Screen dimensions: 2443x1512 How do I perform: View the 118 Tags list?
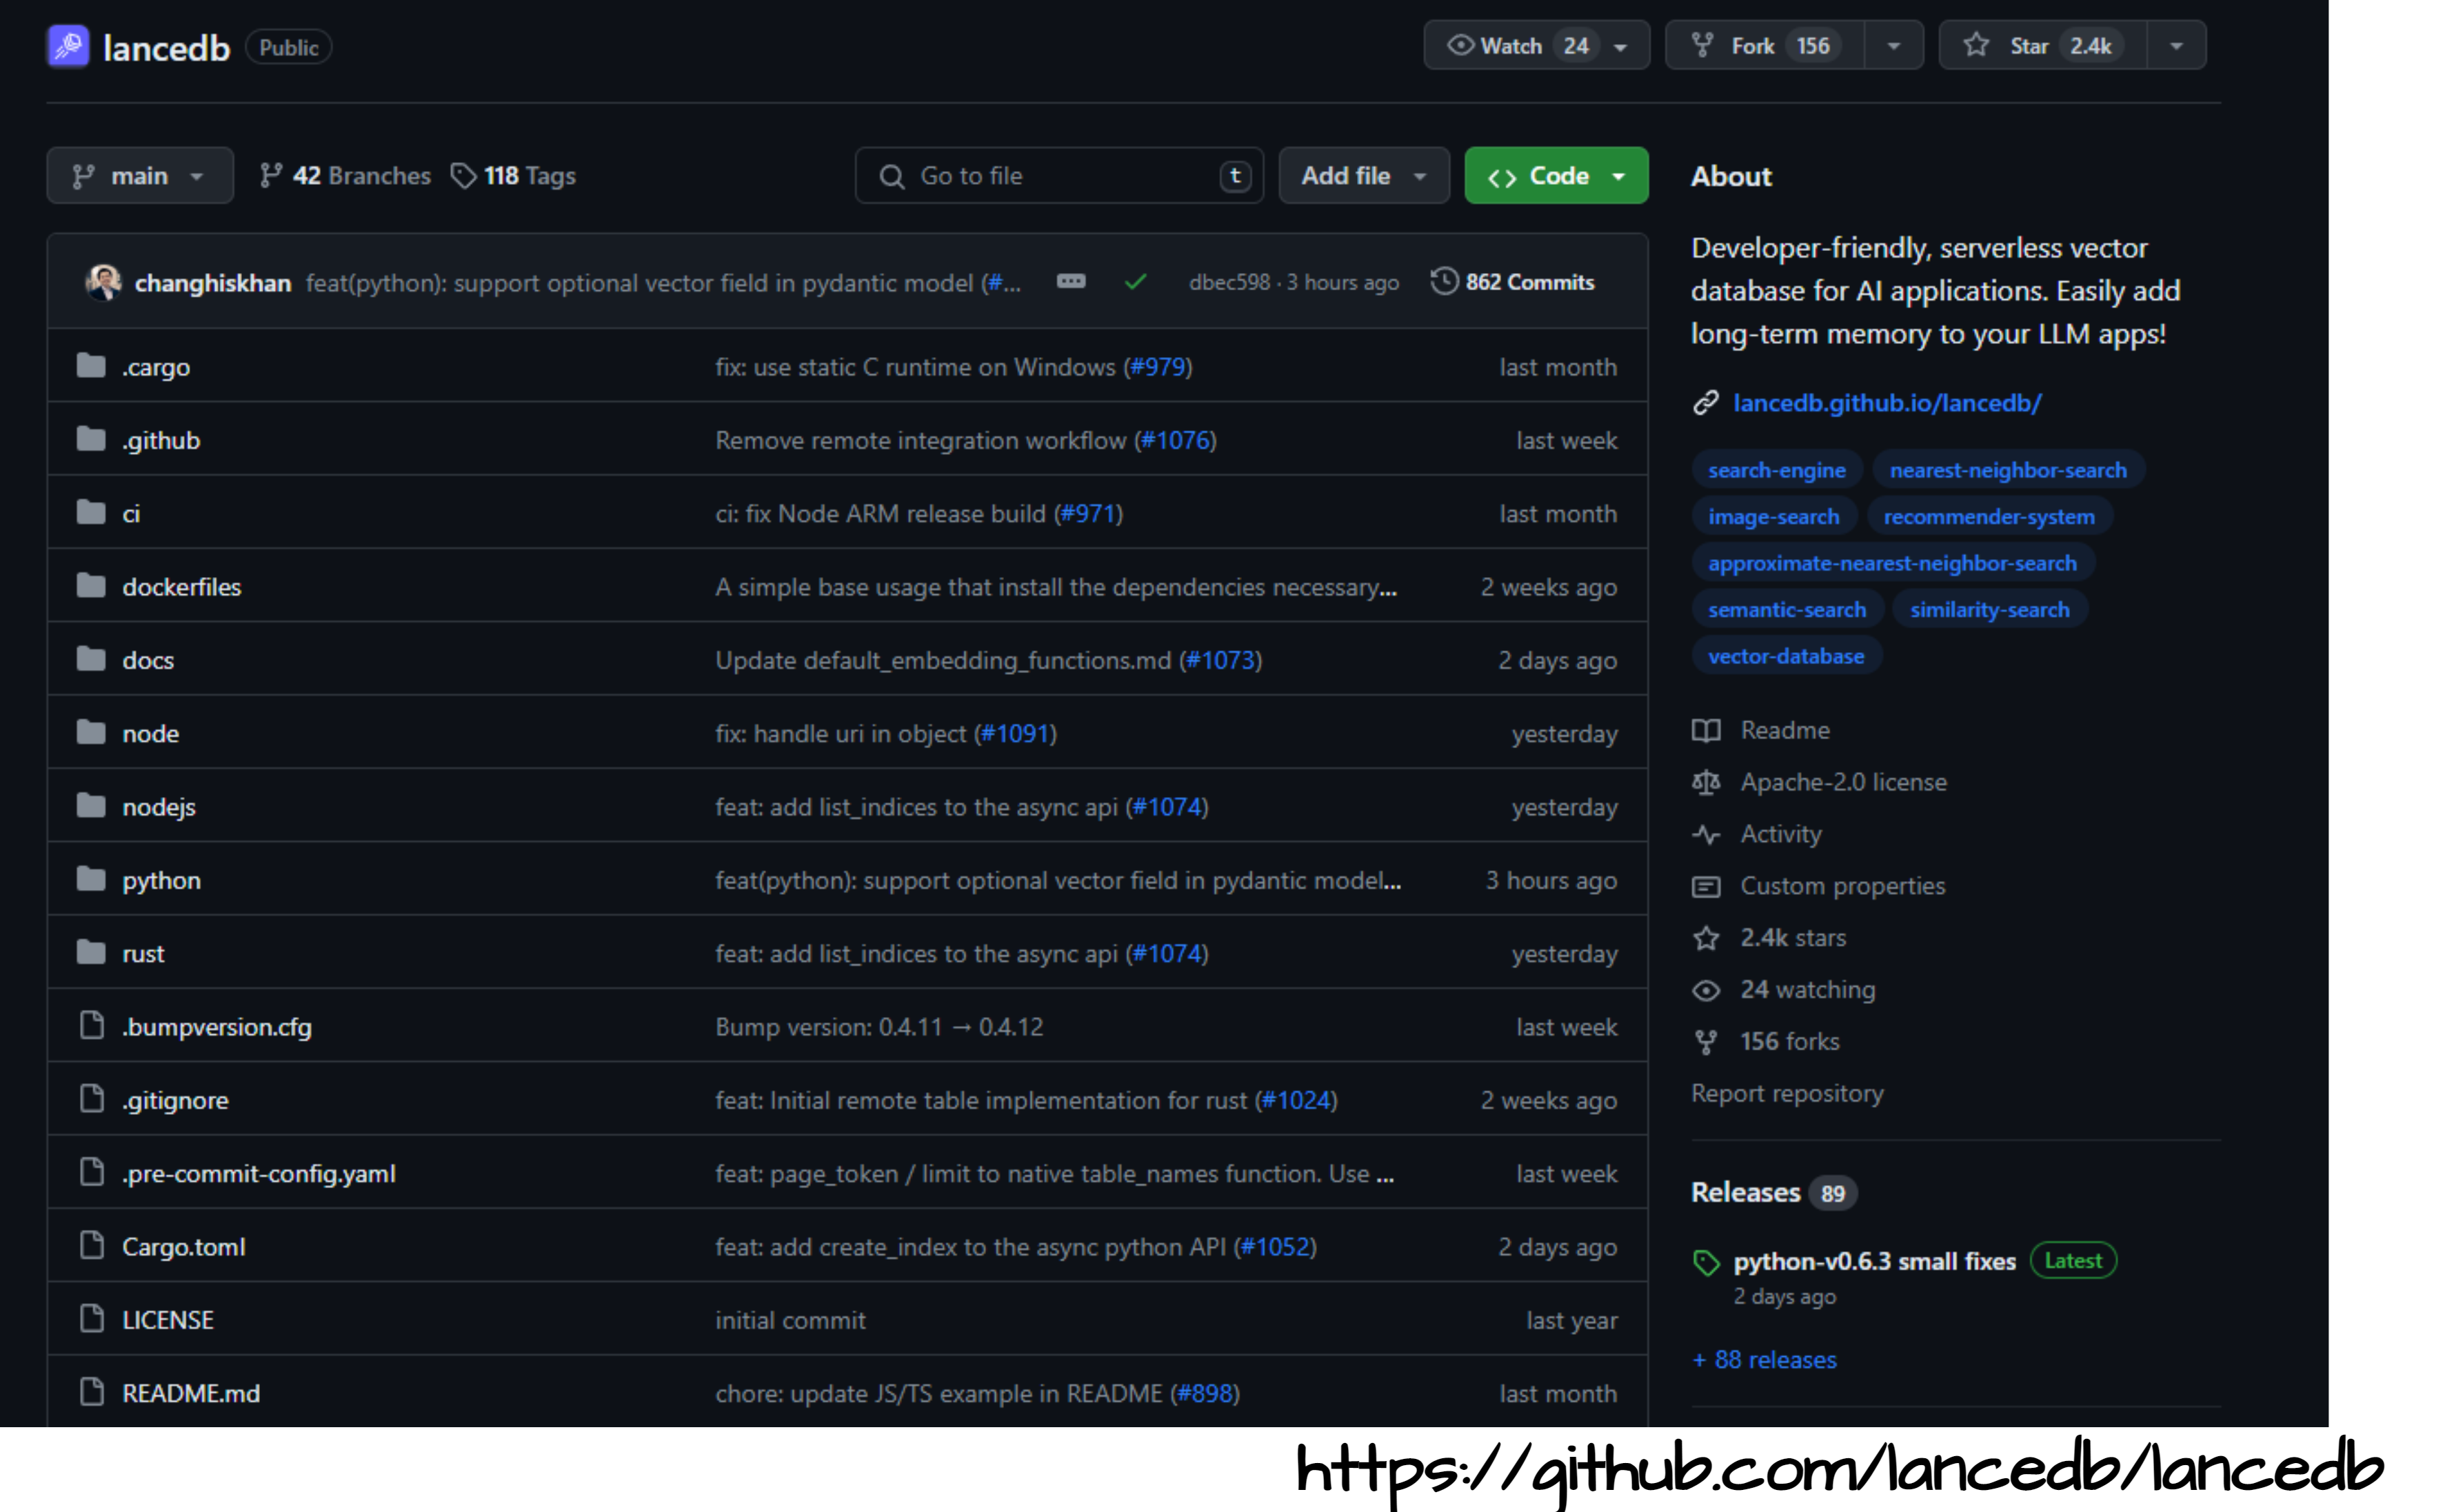coord(513,176)
